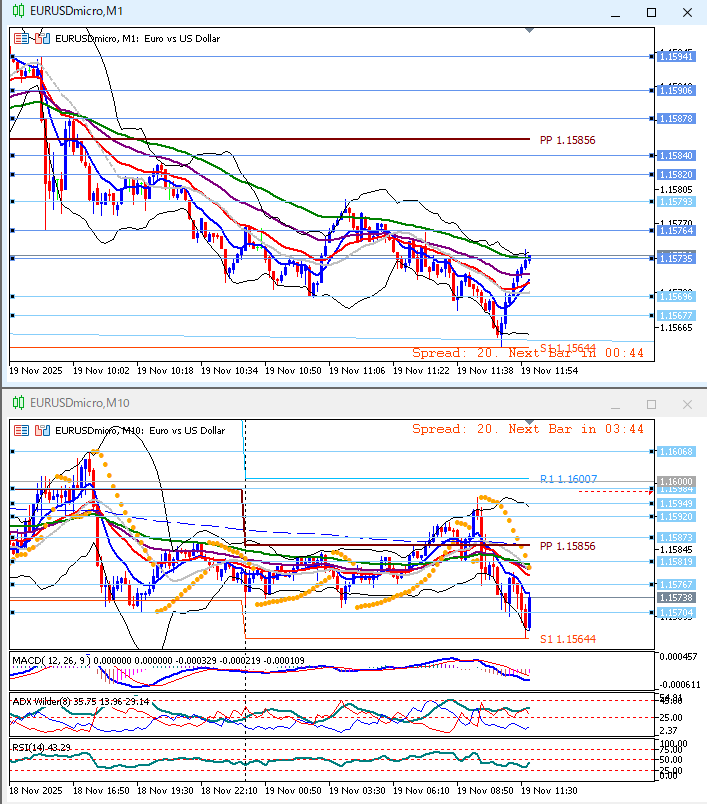Click the gray chart shift triangle atop the M1 chart
This screenshot has width=707, height=804.
[527, 32]
